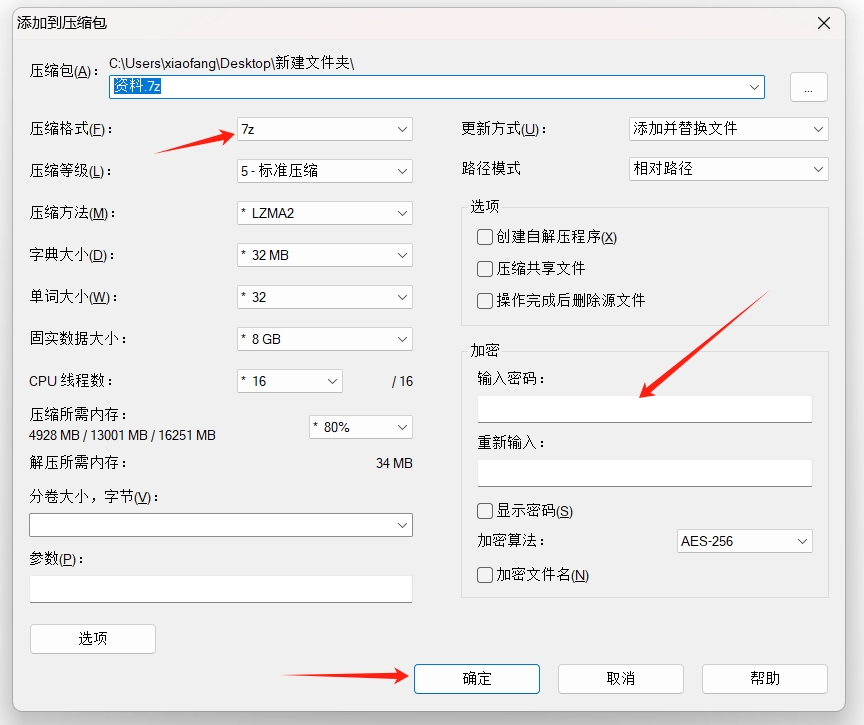Close the 添加到压缩包 dialog
864x725 pixels.
824,23
